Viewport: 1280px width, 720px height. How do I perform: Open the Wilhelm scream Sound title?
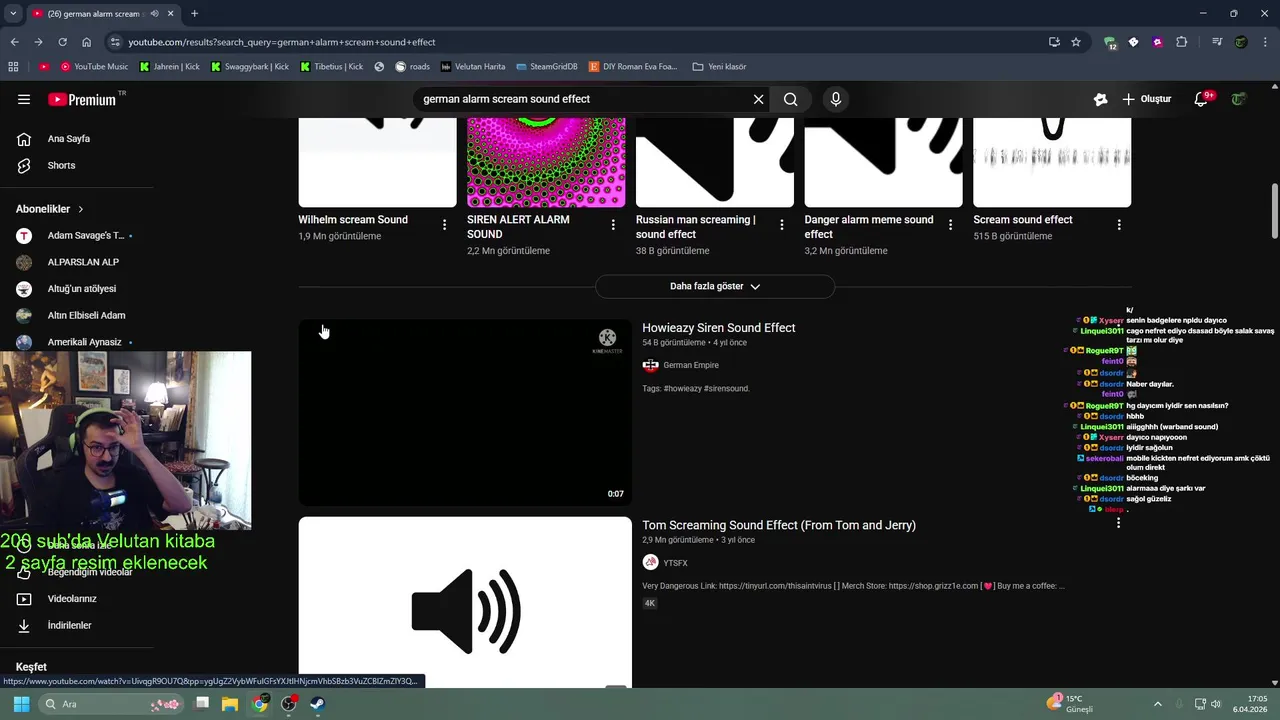(353, 220)
